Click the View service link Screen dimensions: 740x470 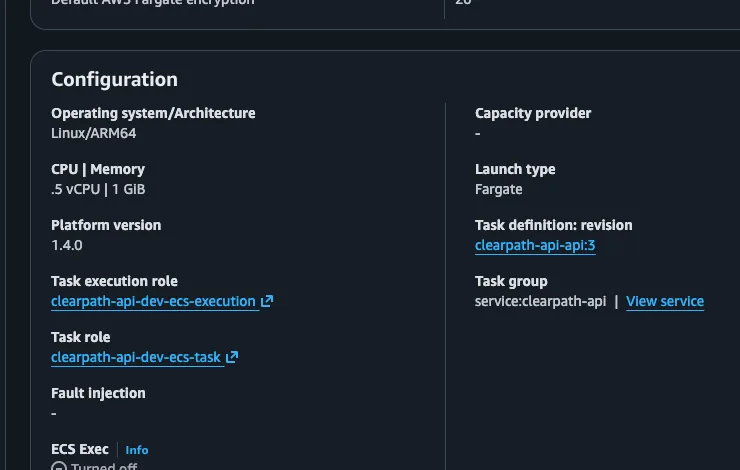click(664, 301)
